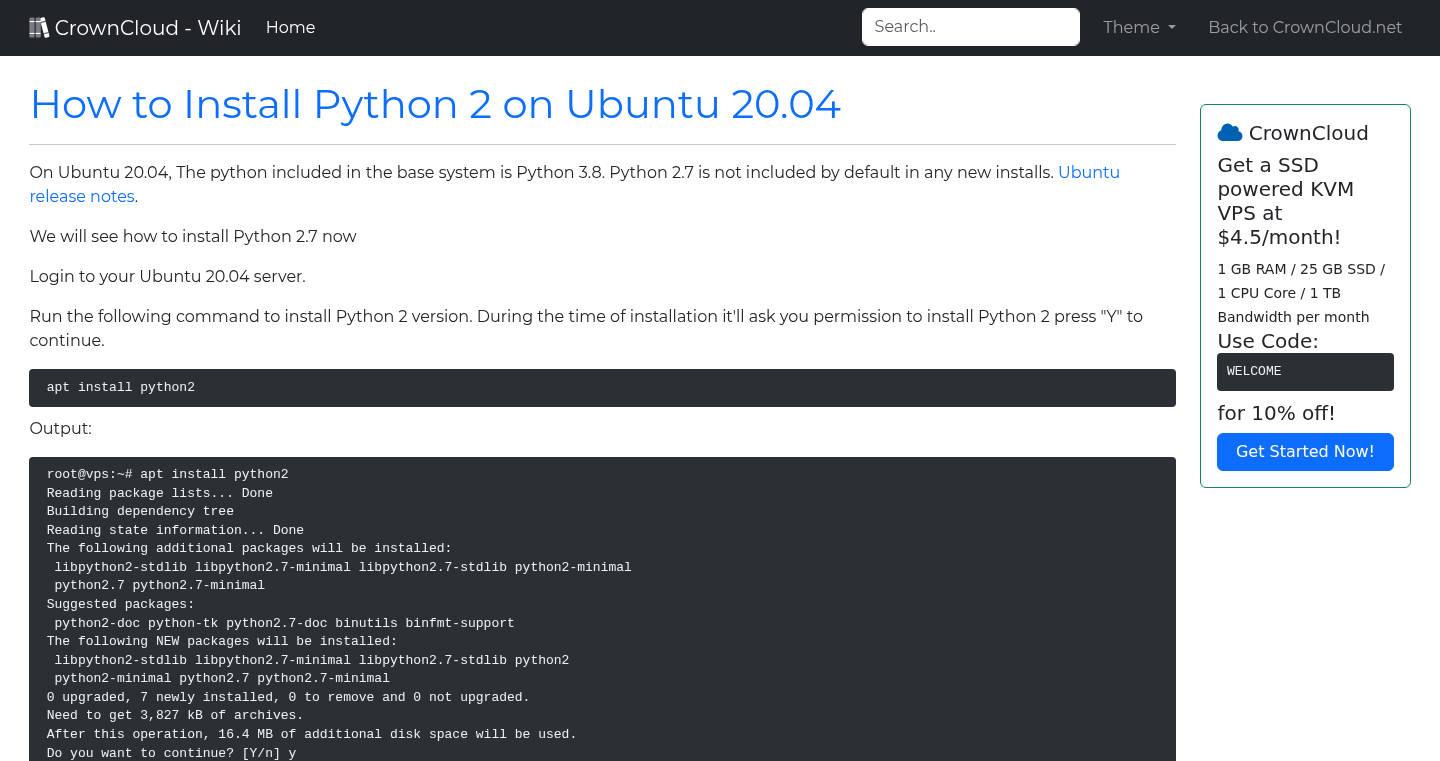1440x761 pixels.
Task: Click the article title heading link
Action: coord(435,104)
